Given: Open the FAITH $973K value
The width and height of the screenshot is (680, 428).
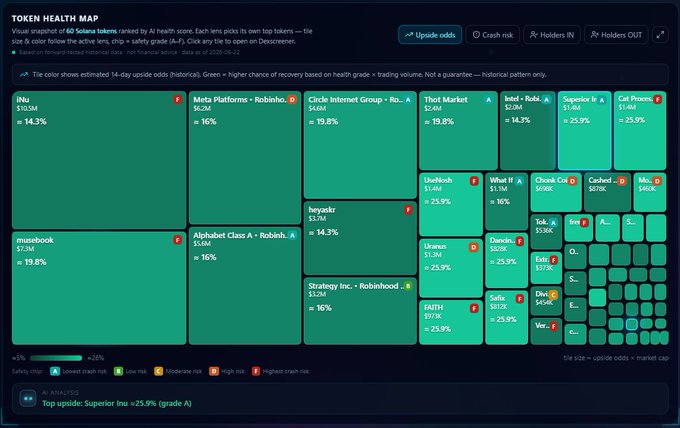Looking at the screenshot, I should 432,316.
